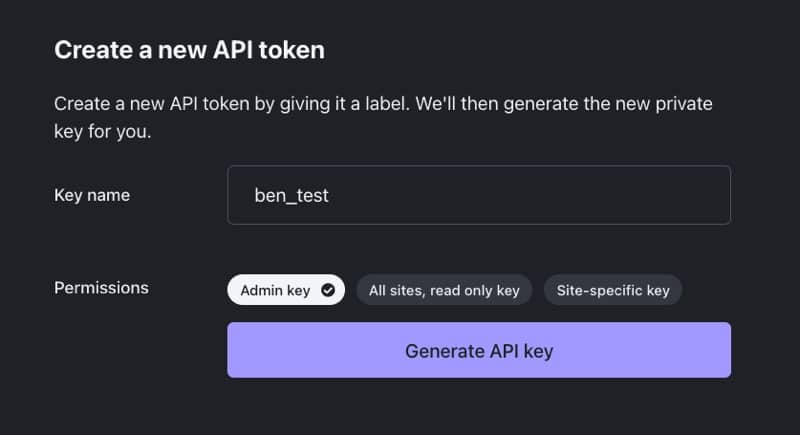Click the circled tick beside Admin key text
The image size is (800, 435).
tap(328, 290)
